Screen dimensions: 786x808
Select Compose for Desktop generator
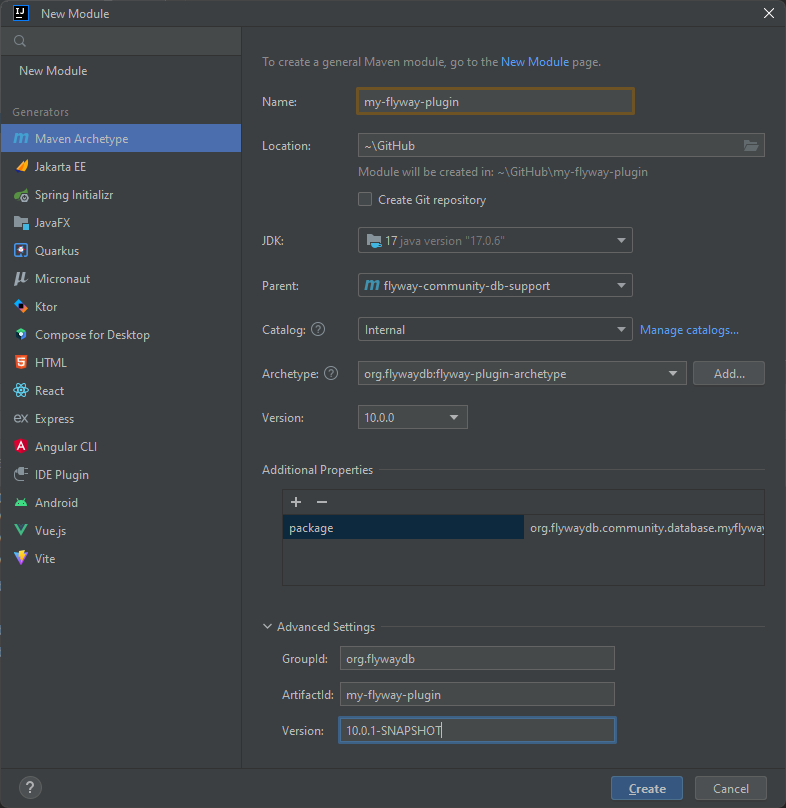tap(121, 334)
